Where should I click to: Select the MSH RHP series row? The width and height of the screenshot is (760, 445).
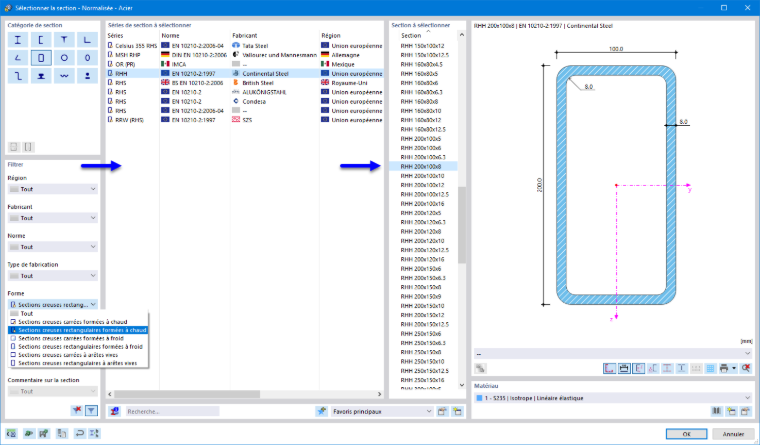(x=244, y=55)
